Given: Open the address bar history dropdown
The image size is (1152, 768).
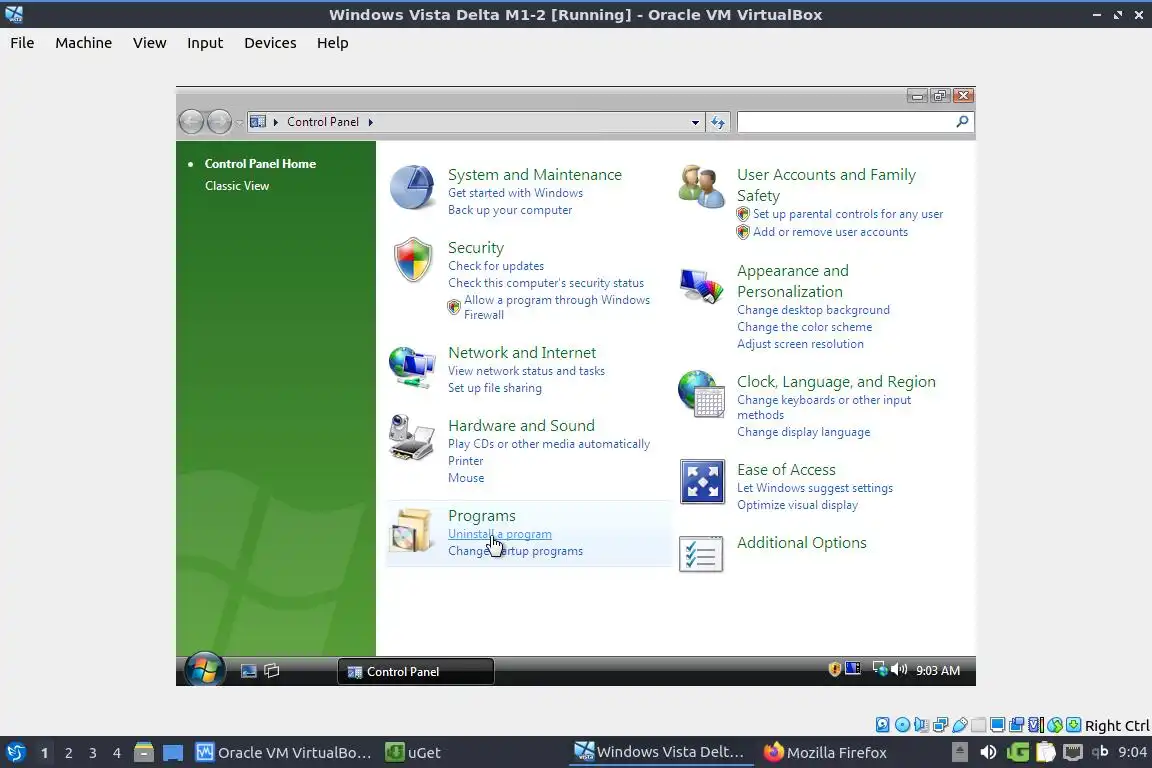Looking at the screenshot, I should coord(695,123).
